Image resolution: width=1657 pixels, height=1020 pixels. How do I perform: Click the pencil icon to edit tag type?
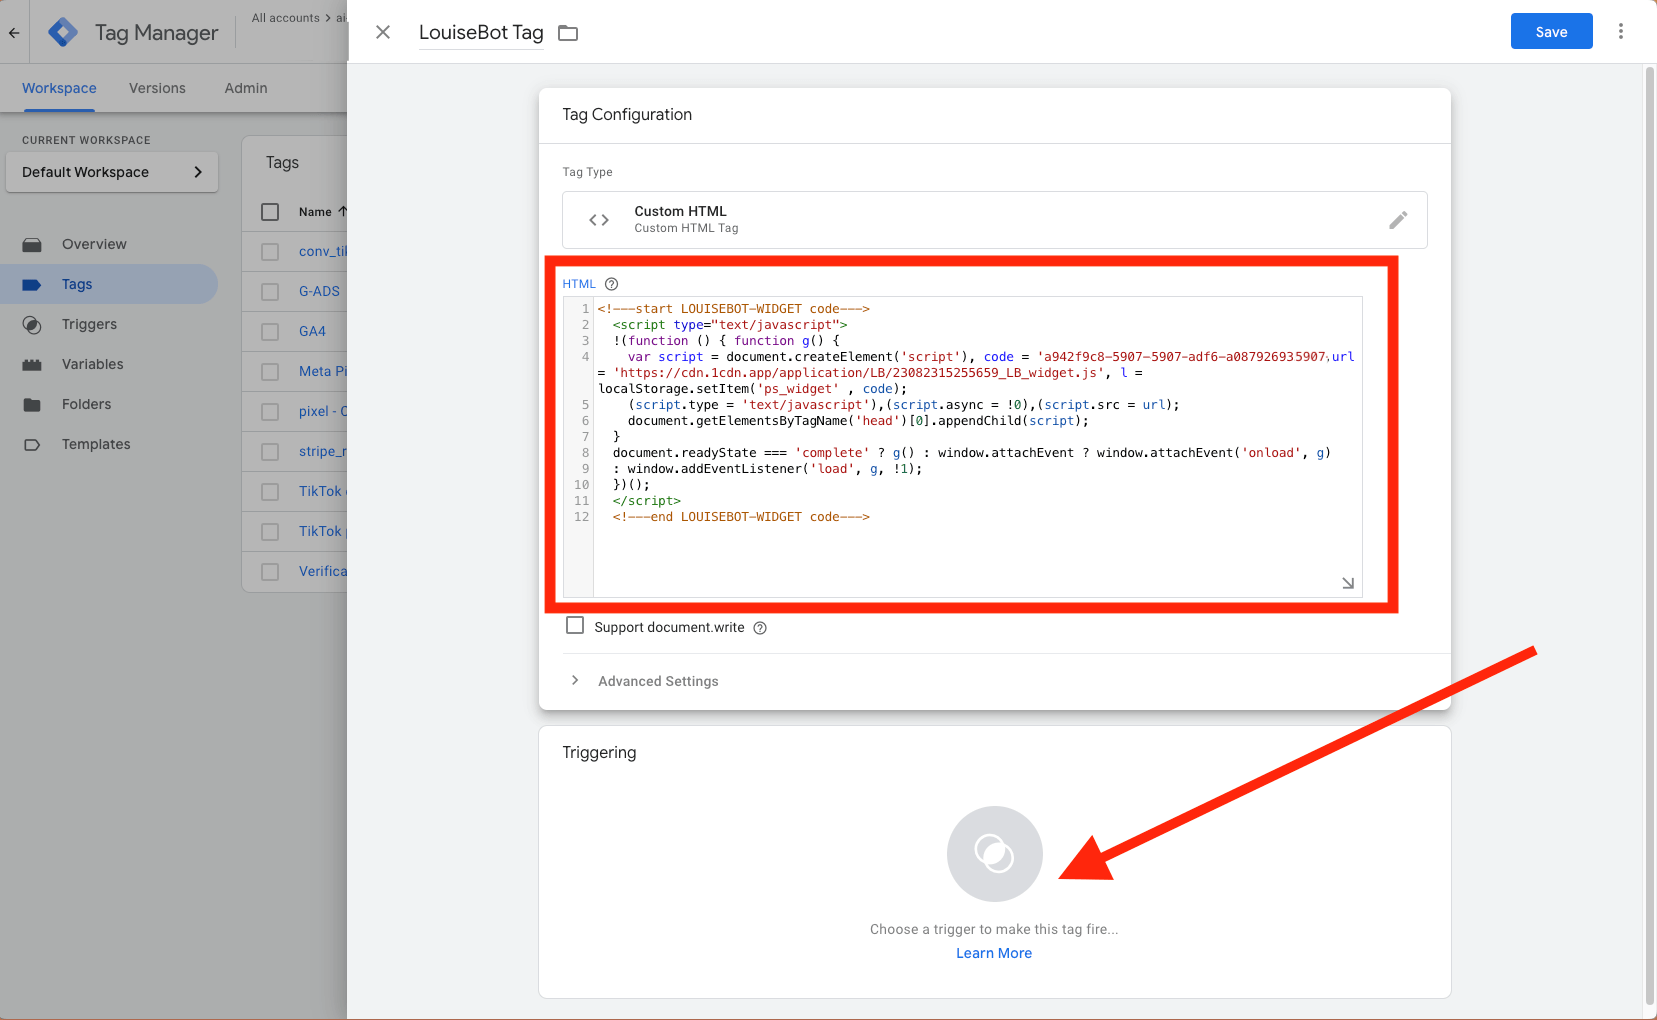1397,220
